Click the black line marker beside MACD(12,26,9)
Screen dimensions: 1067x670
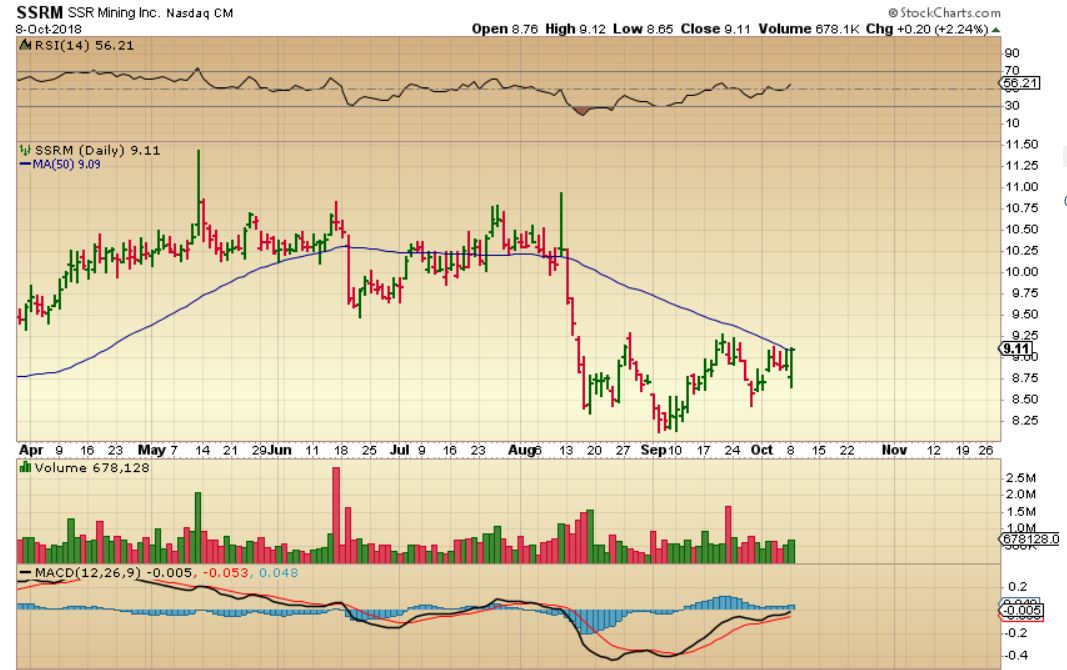pyautogui.click(x=25, y=573)
